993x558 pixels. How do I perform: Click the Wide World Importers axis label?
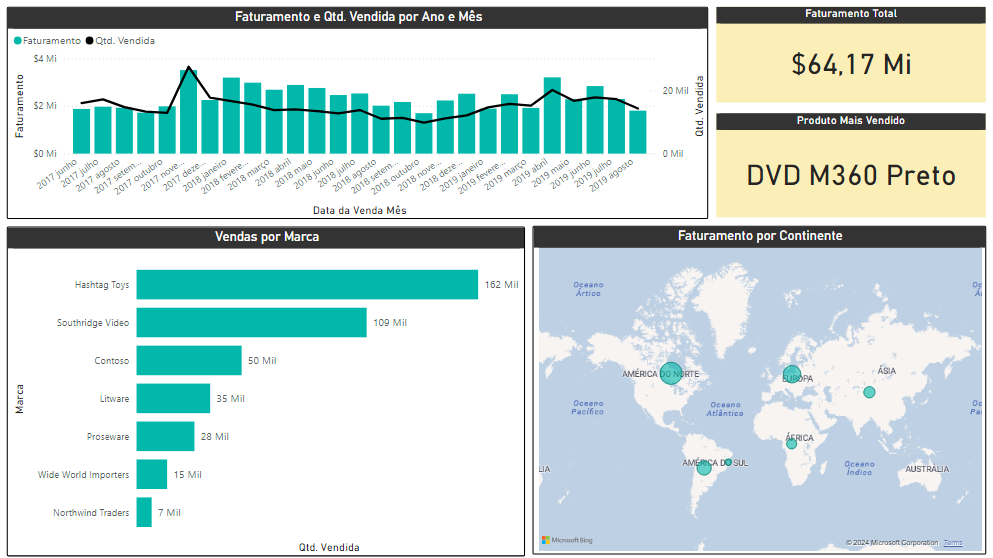click(x=84, y=475)
